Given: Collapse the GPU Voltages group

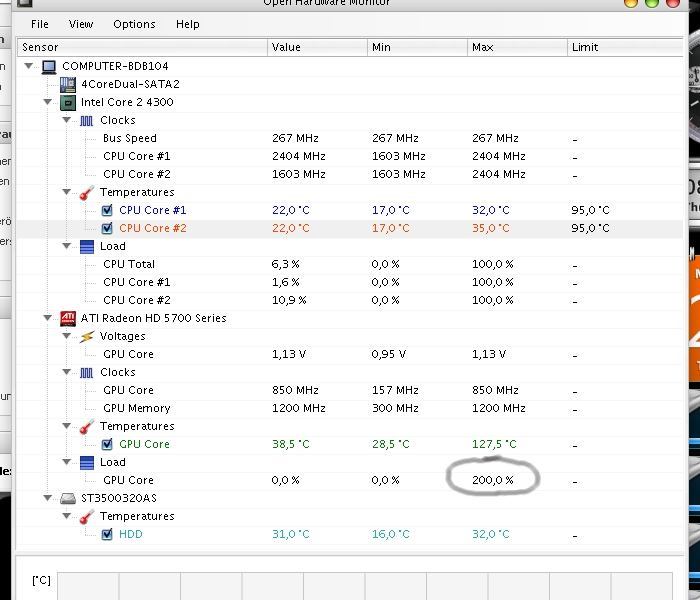Looking at the screenshot, I should [67, 336].
